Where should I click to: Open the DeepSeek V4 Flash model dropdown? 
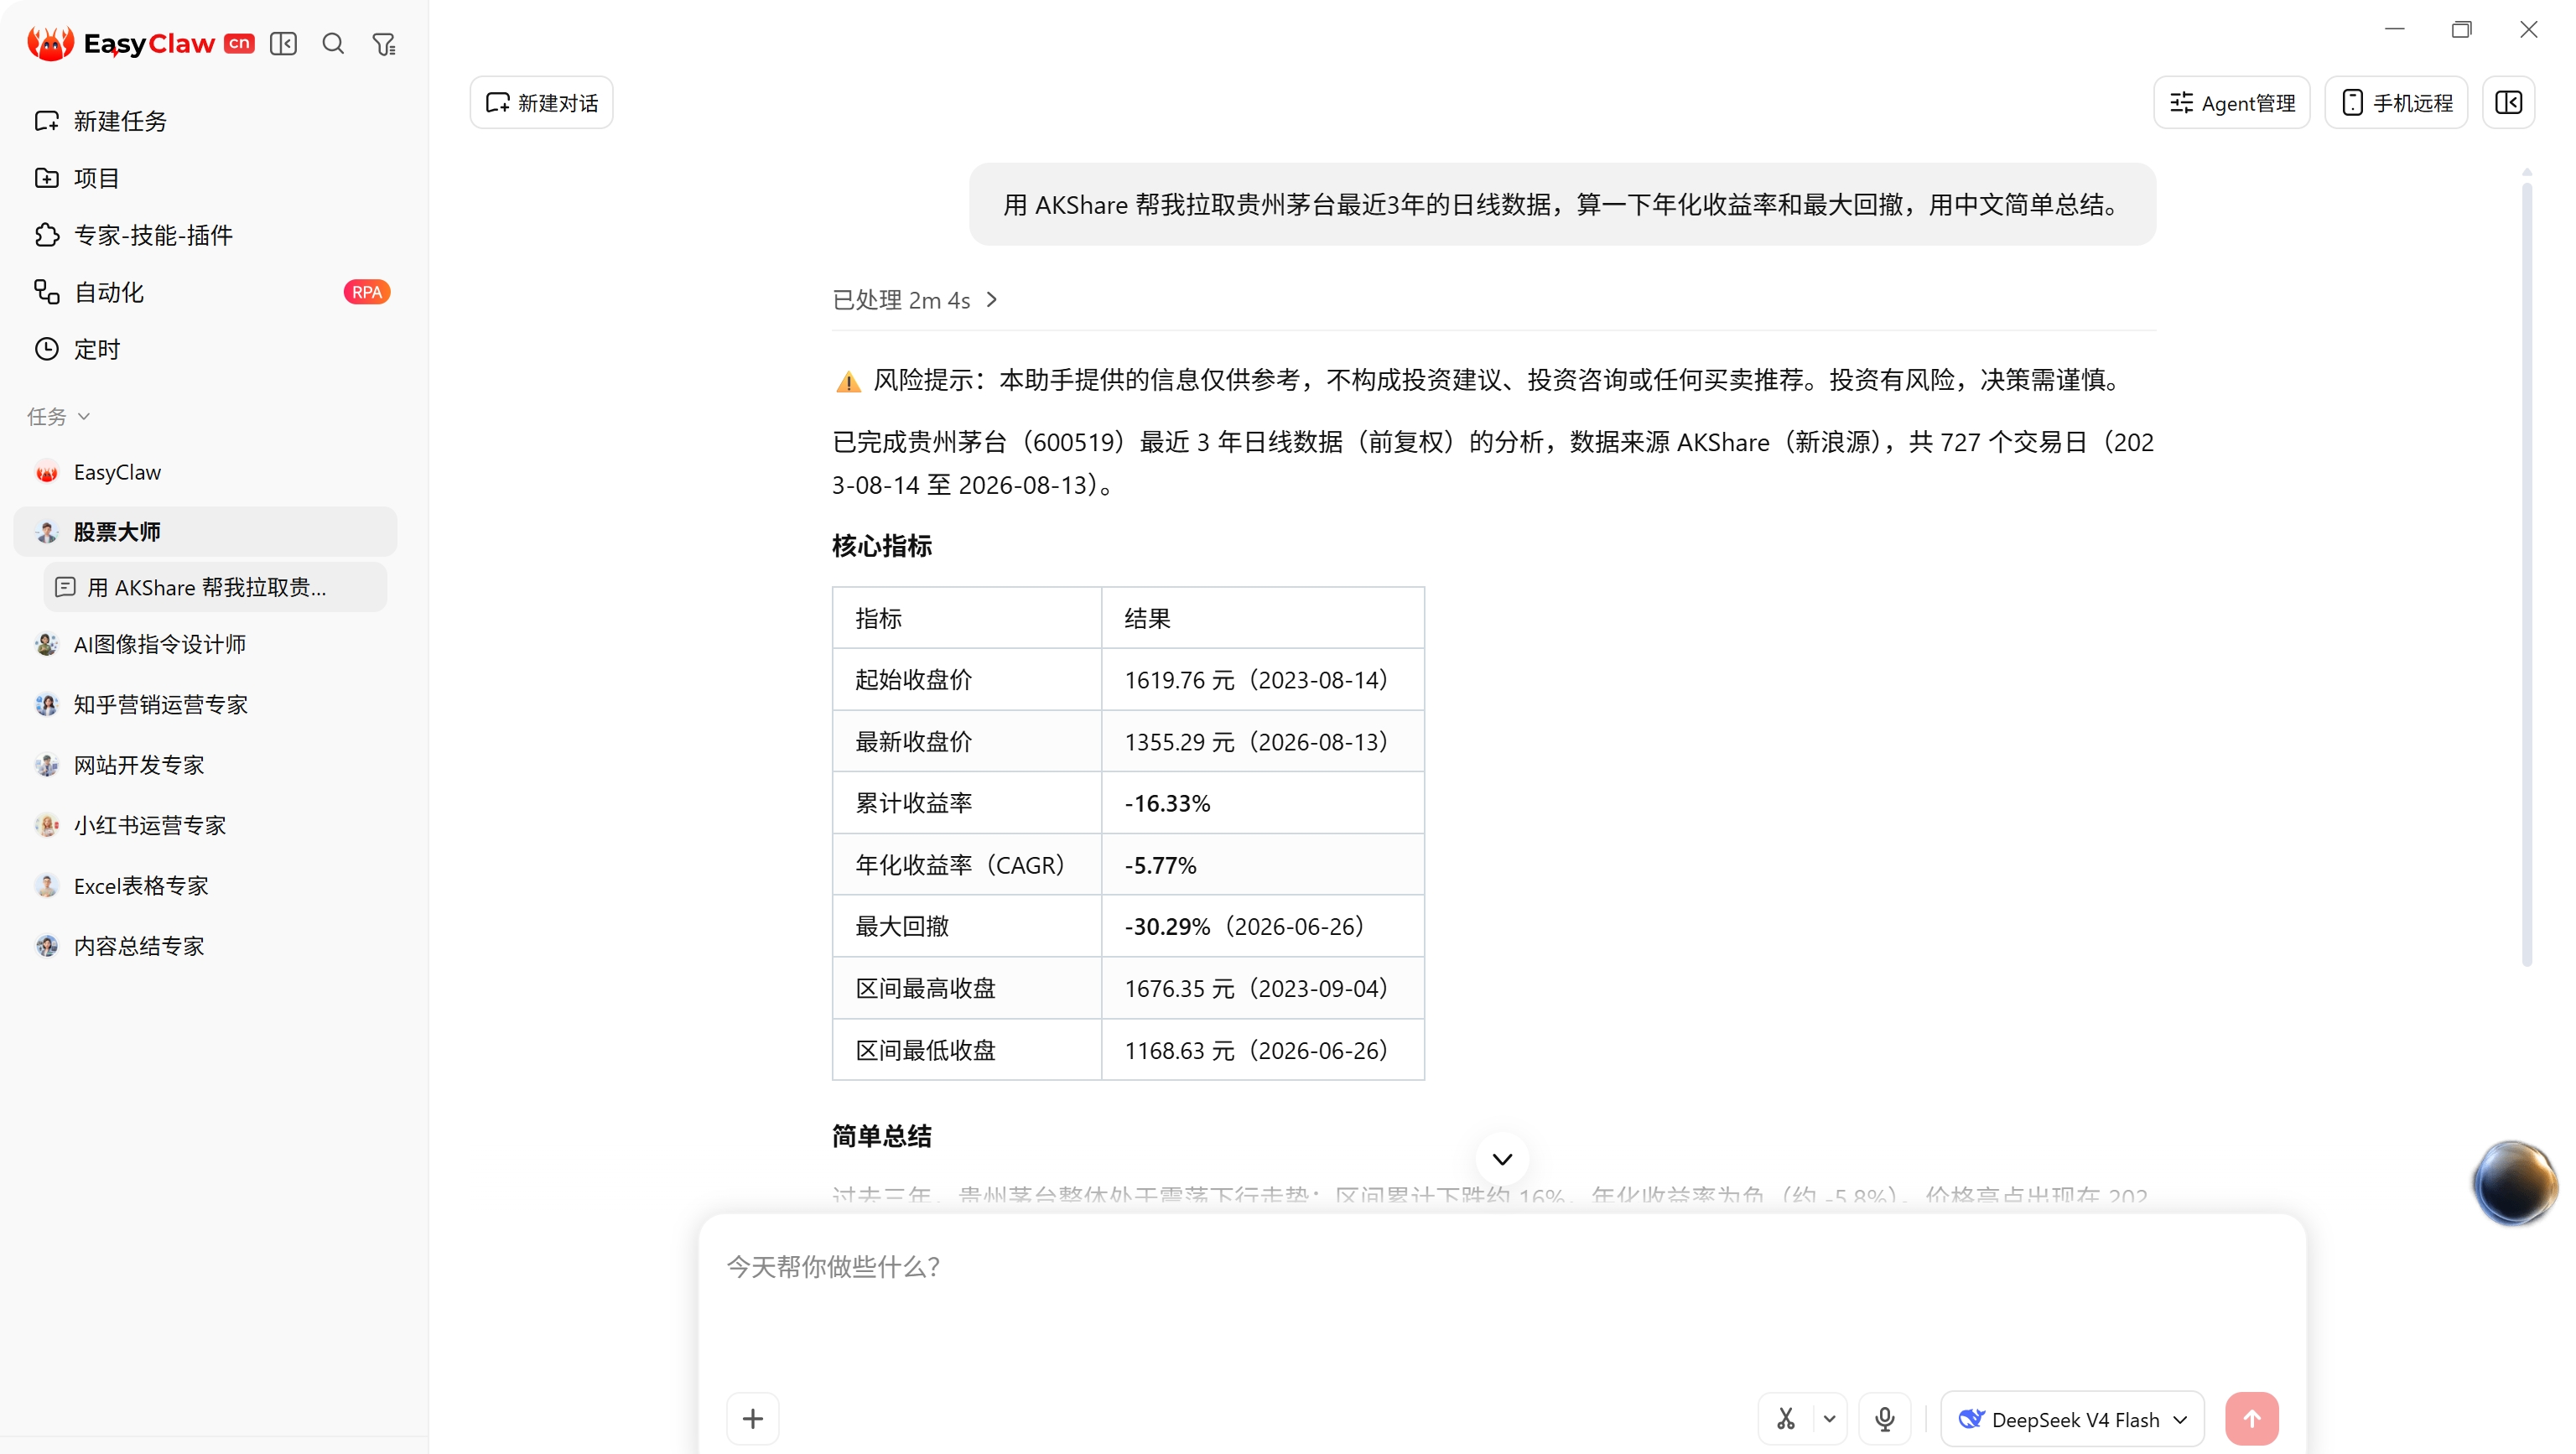click(2072, 1419)
